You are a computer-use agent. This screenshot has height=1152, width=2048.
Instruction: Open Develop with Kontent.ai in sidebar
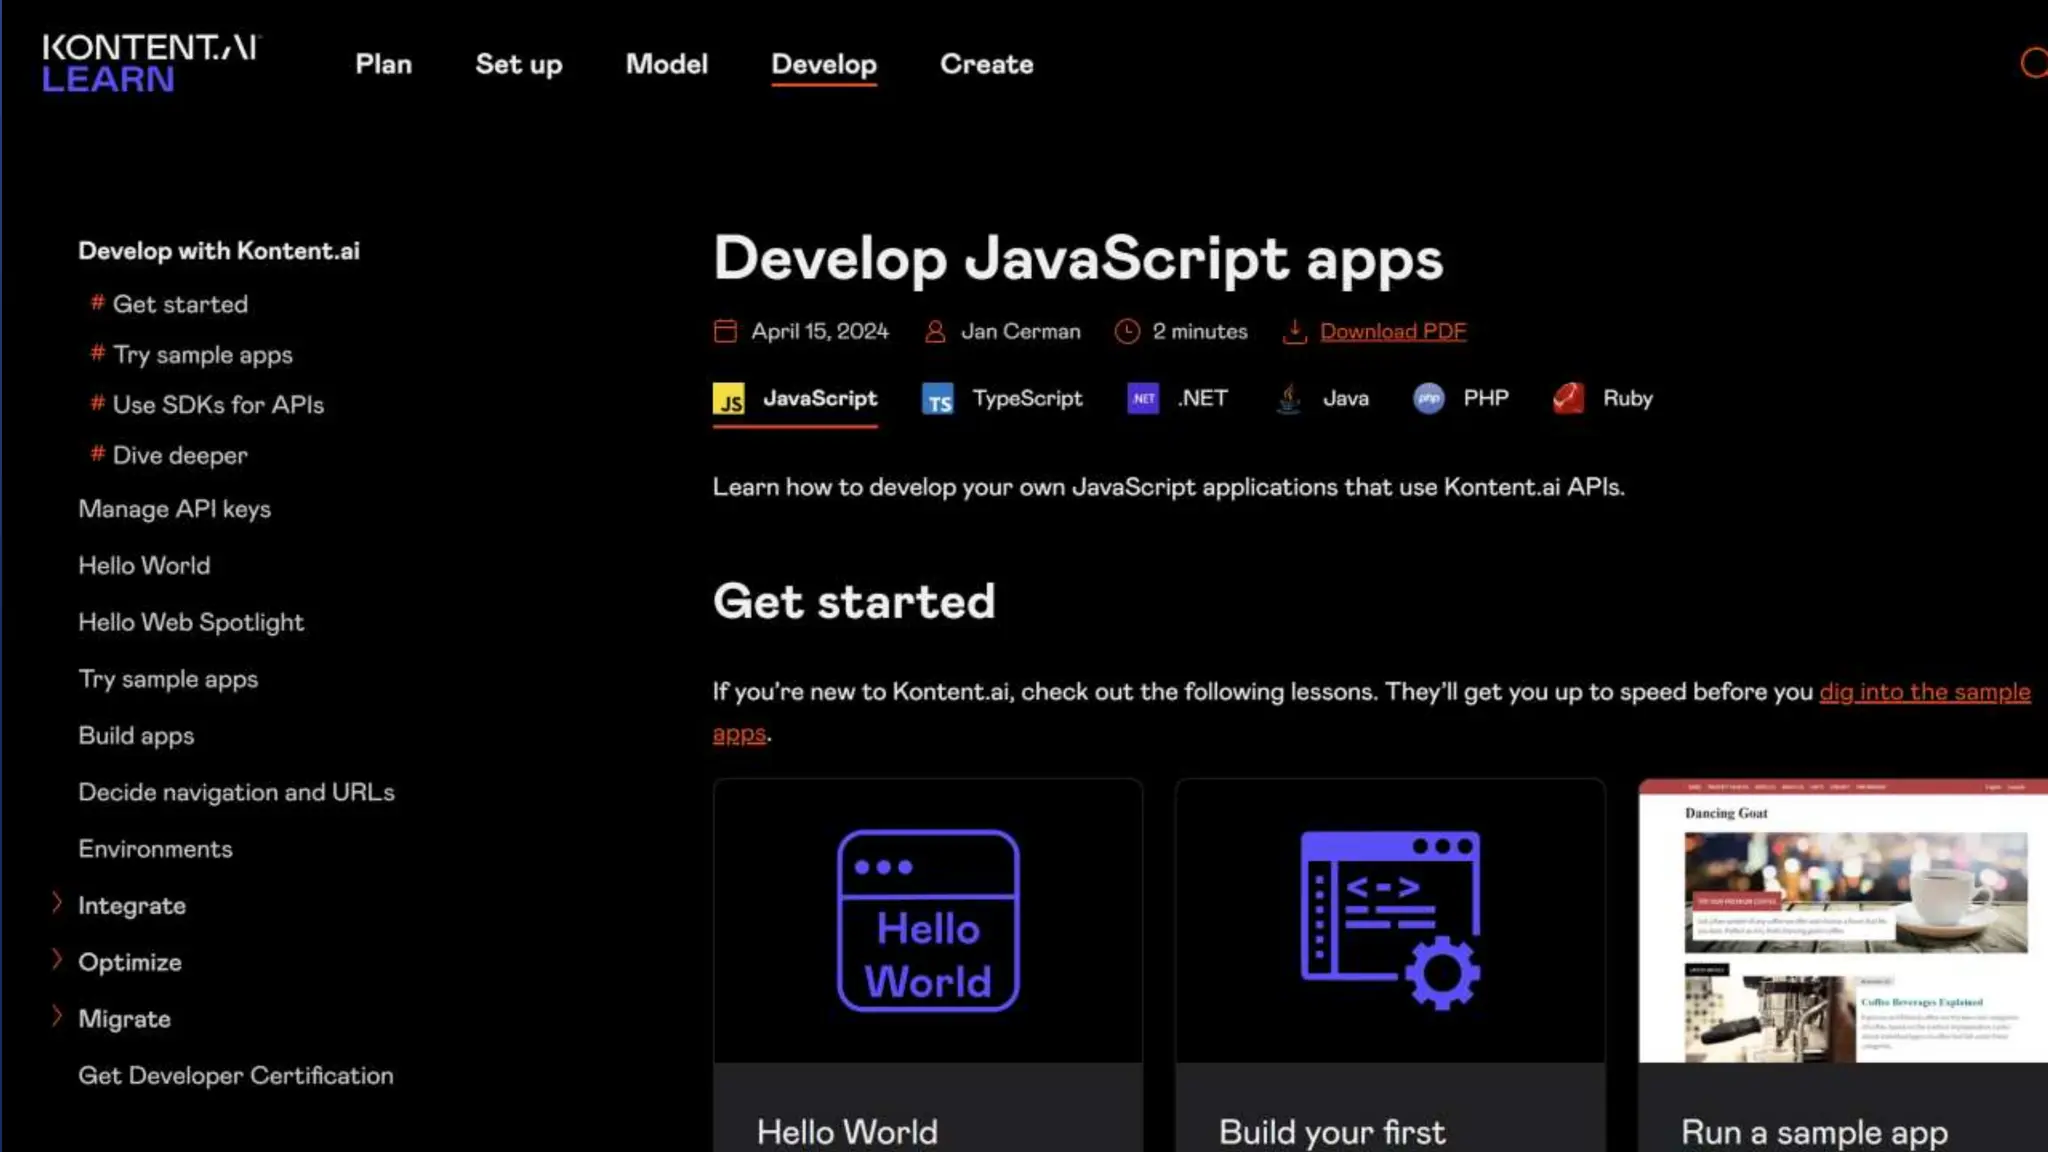(x=219, y=251)
